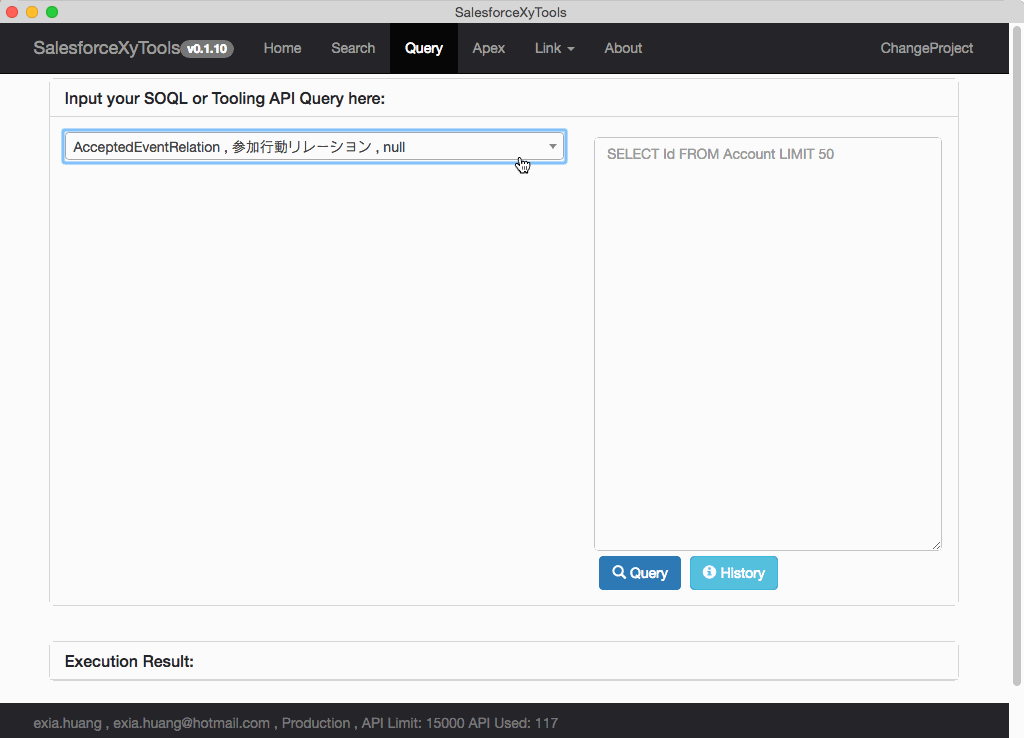Switch to the Apex page
Image resolution: width=1024 pixels, height=738 pixels.
488,48
